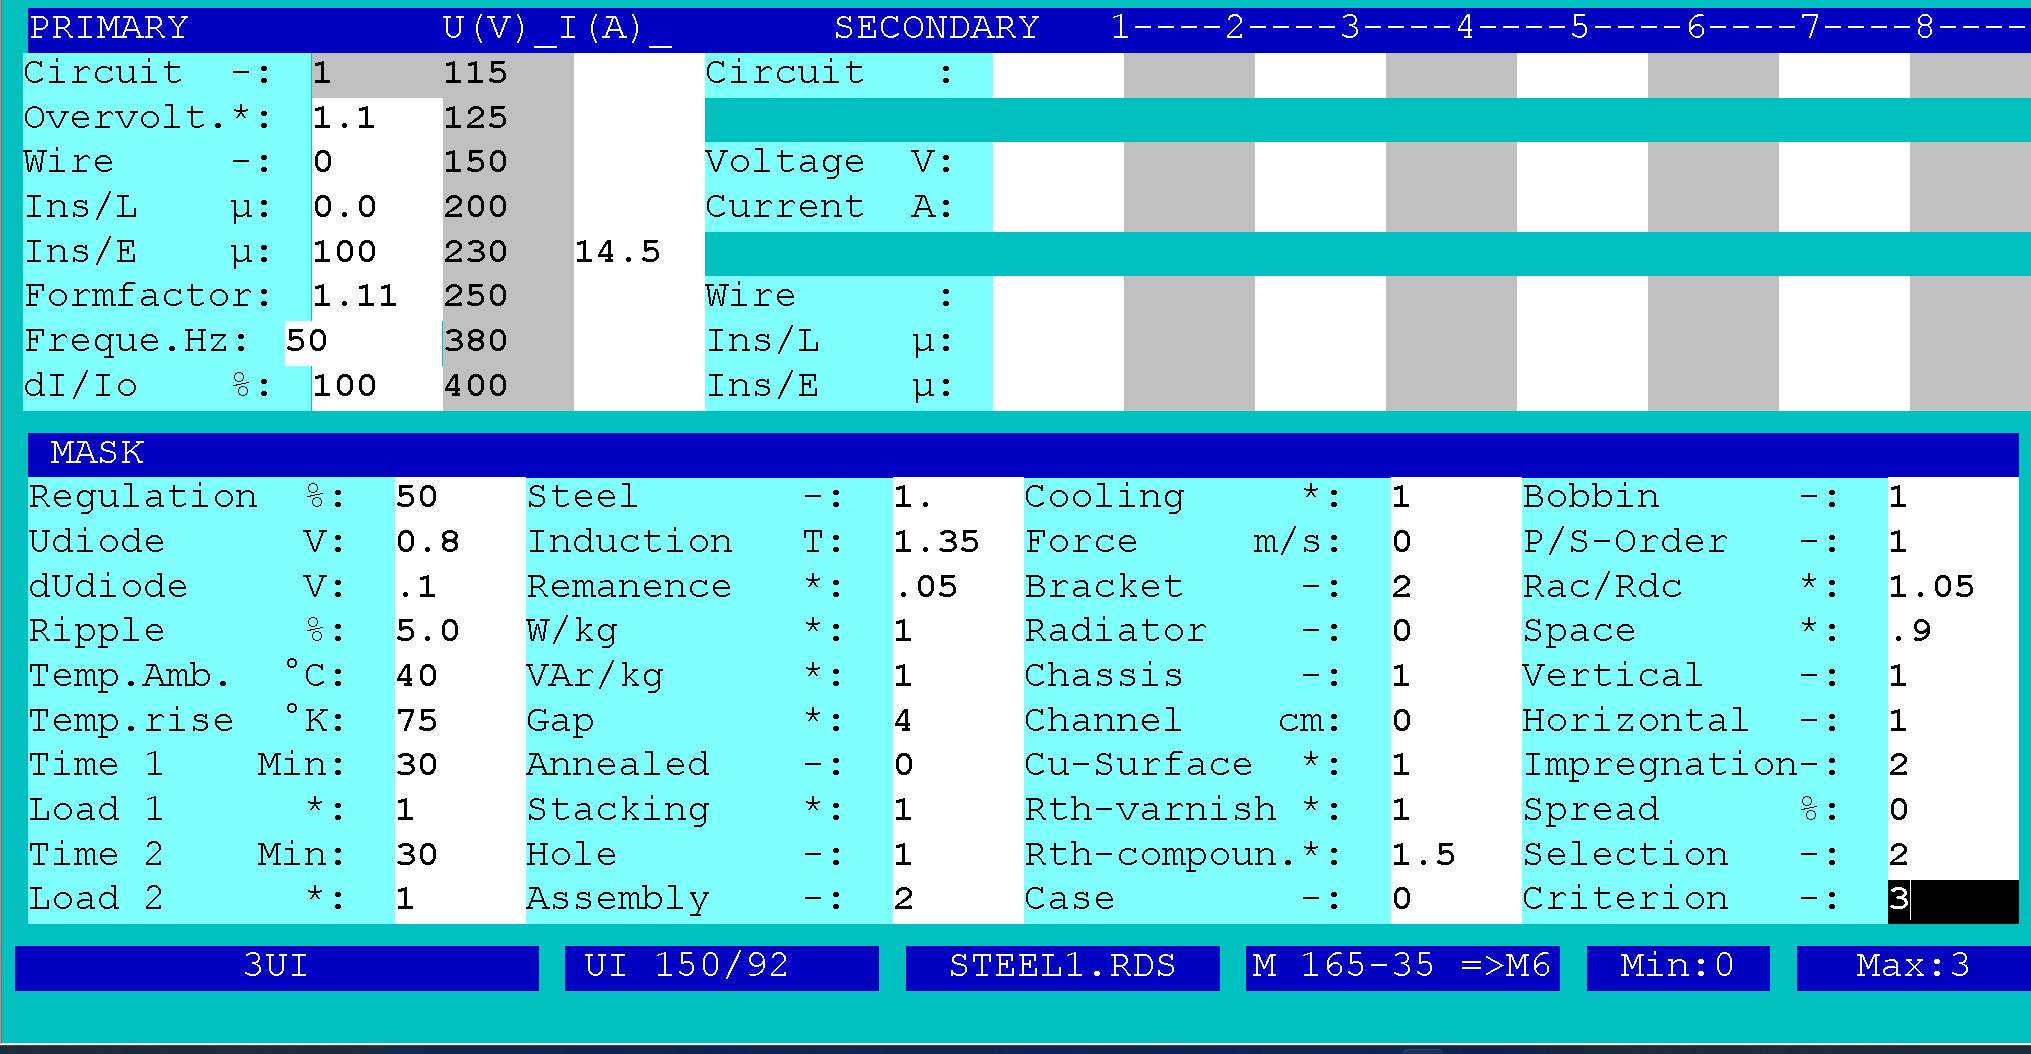Select the U(V) entry 200
The height and width of the screenshot is (1054, 2031).
508,208
